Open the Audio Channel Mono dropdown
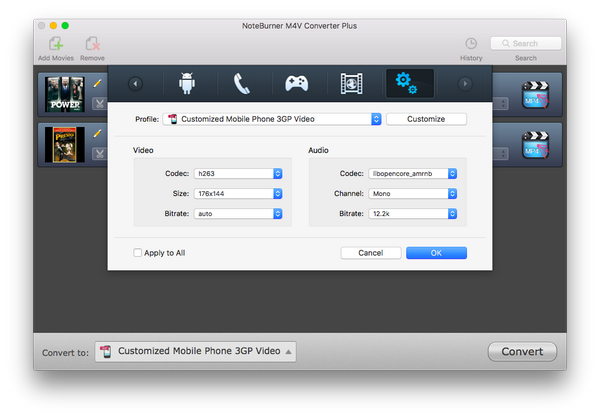 tap(412, 194)
